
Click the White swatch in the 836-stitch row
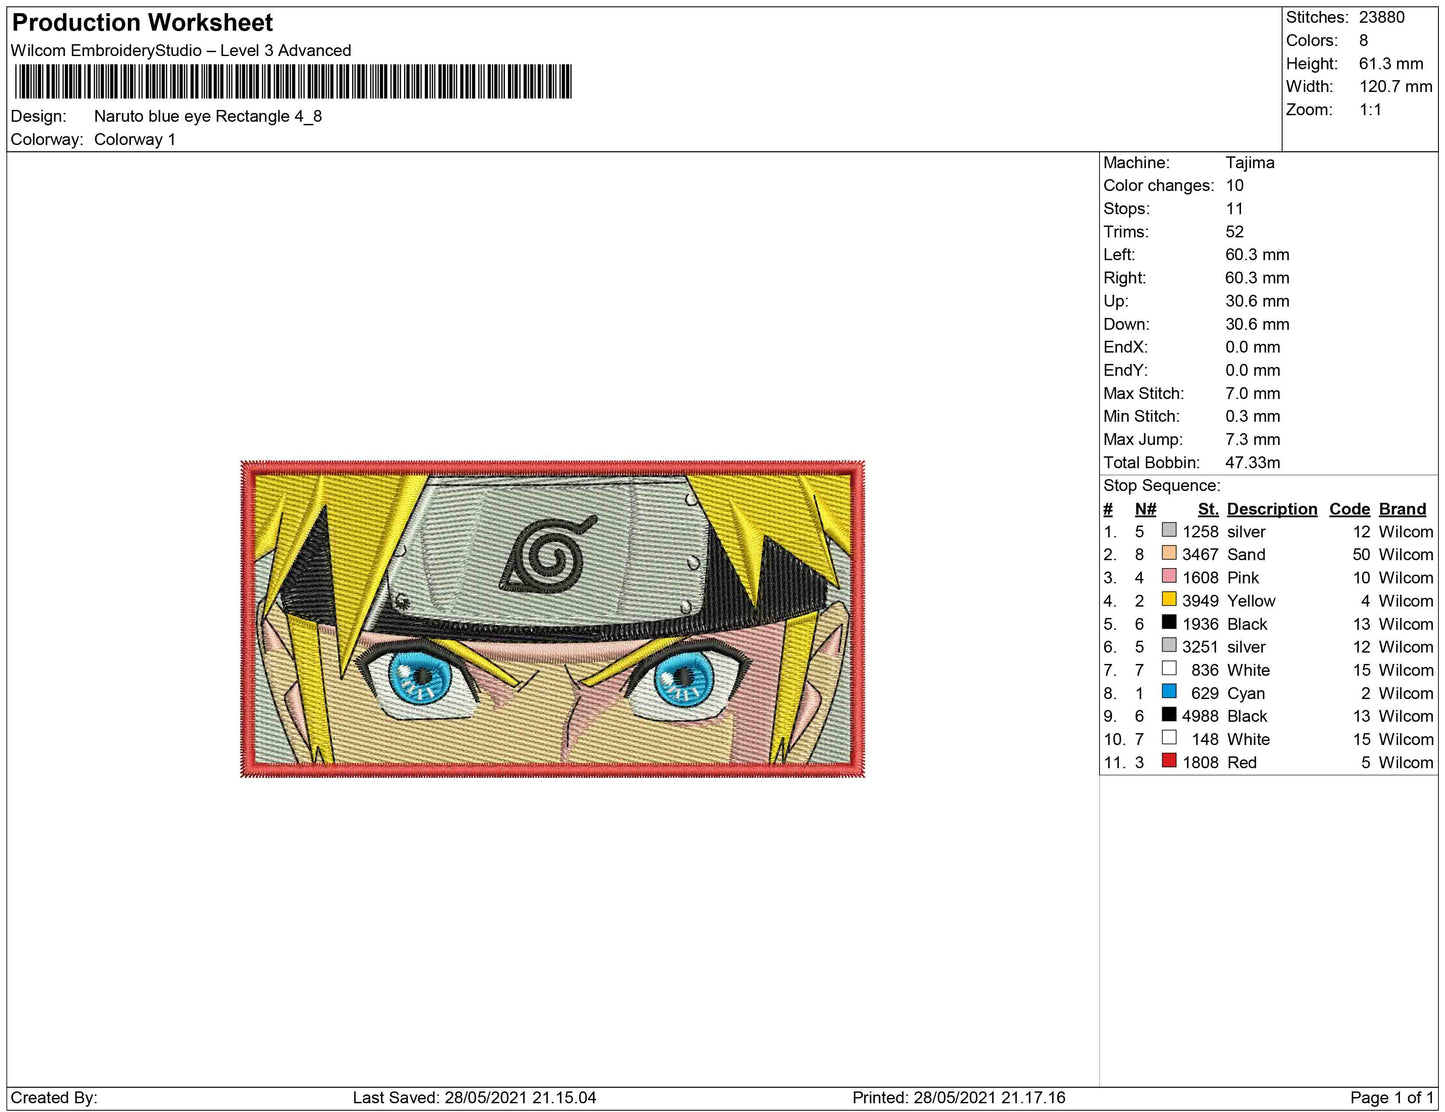coord(1169,668)
